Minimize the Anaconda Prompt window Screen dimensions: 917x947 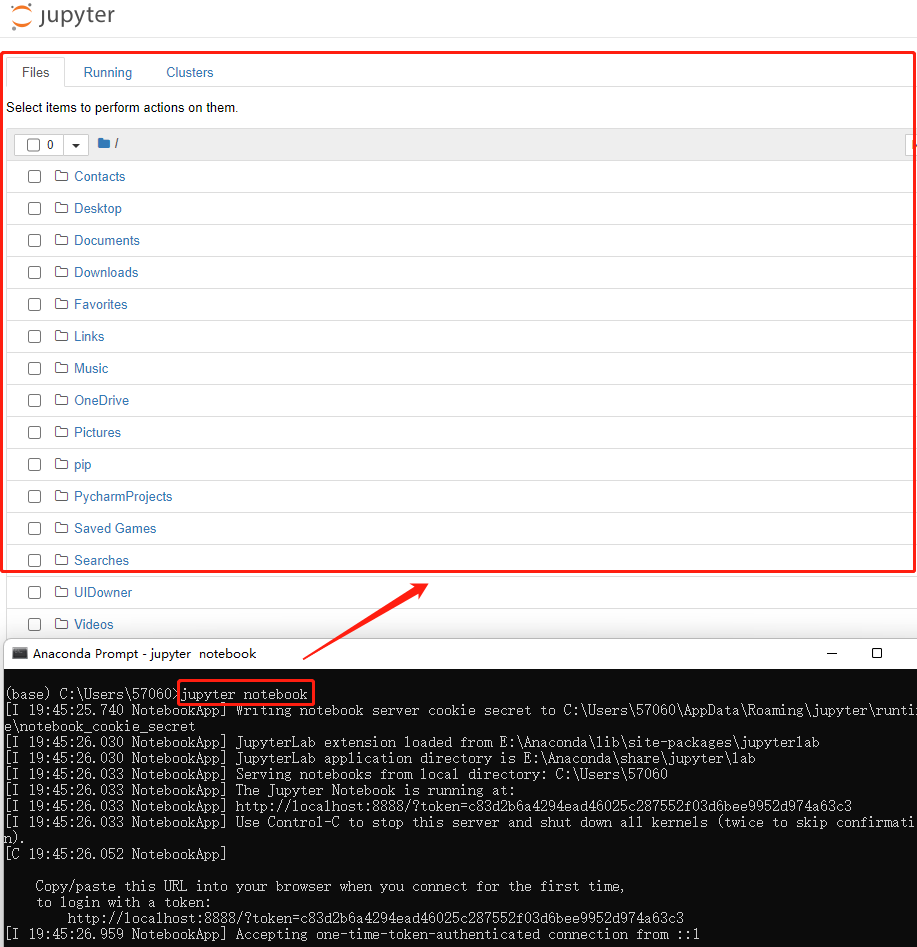click(832, 653)
